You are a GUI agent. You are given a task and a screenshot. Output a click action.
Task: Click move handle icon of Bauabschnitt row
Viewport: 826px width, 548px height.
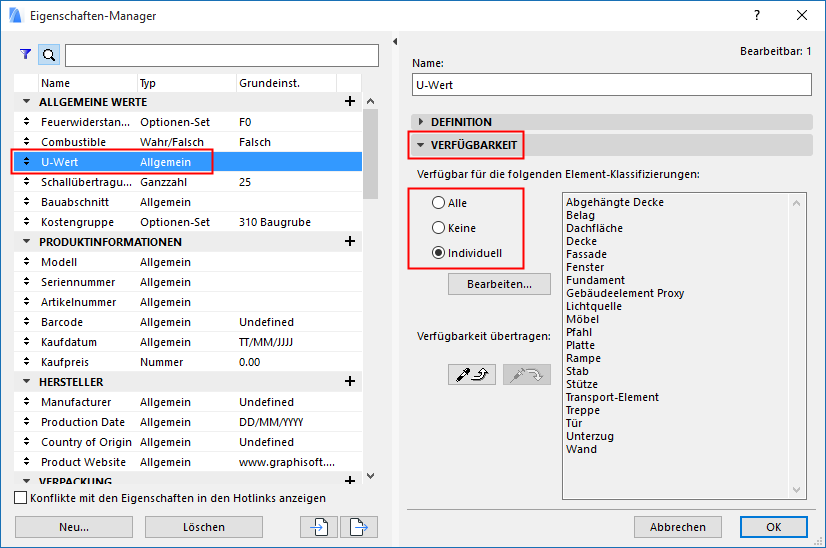26,202
